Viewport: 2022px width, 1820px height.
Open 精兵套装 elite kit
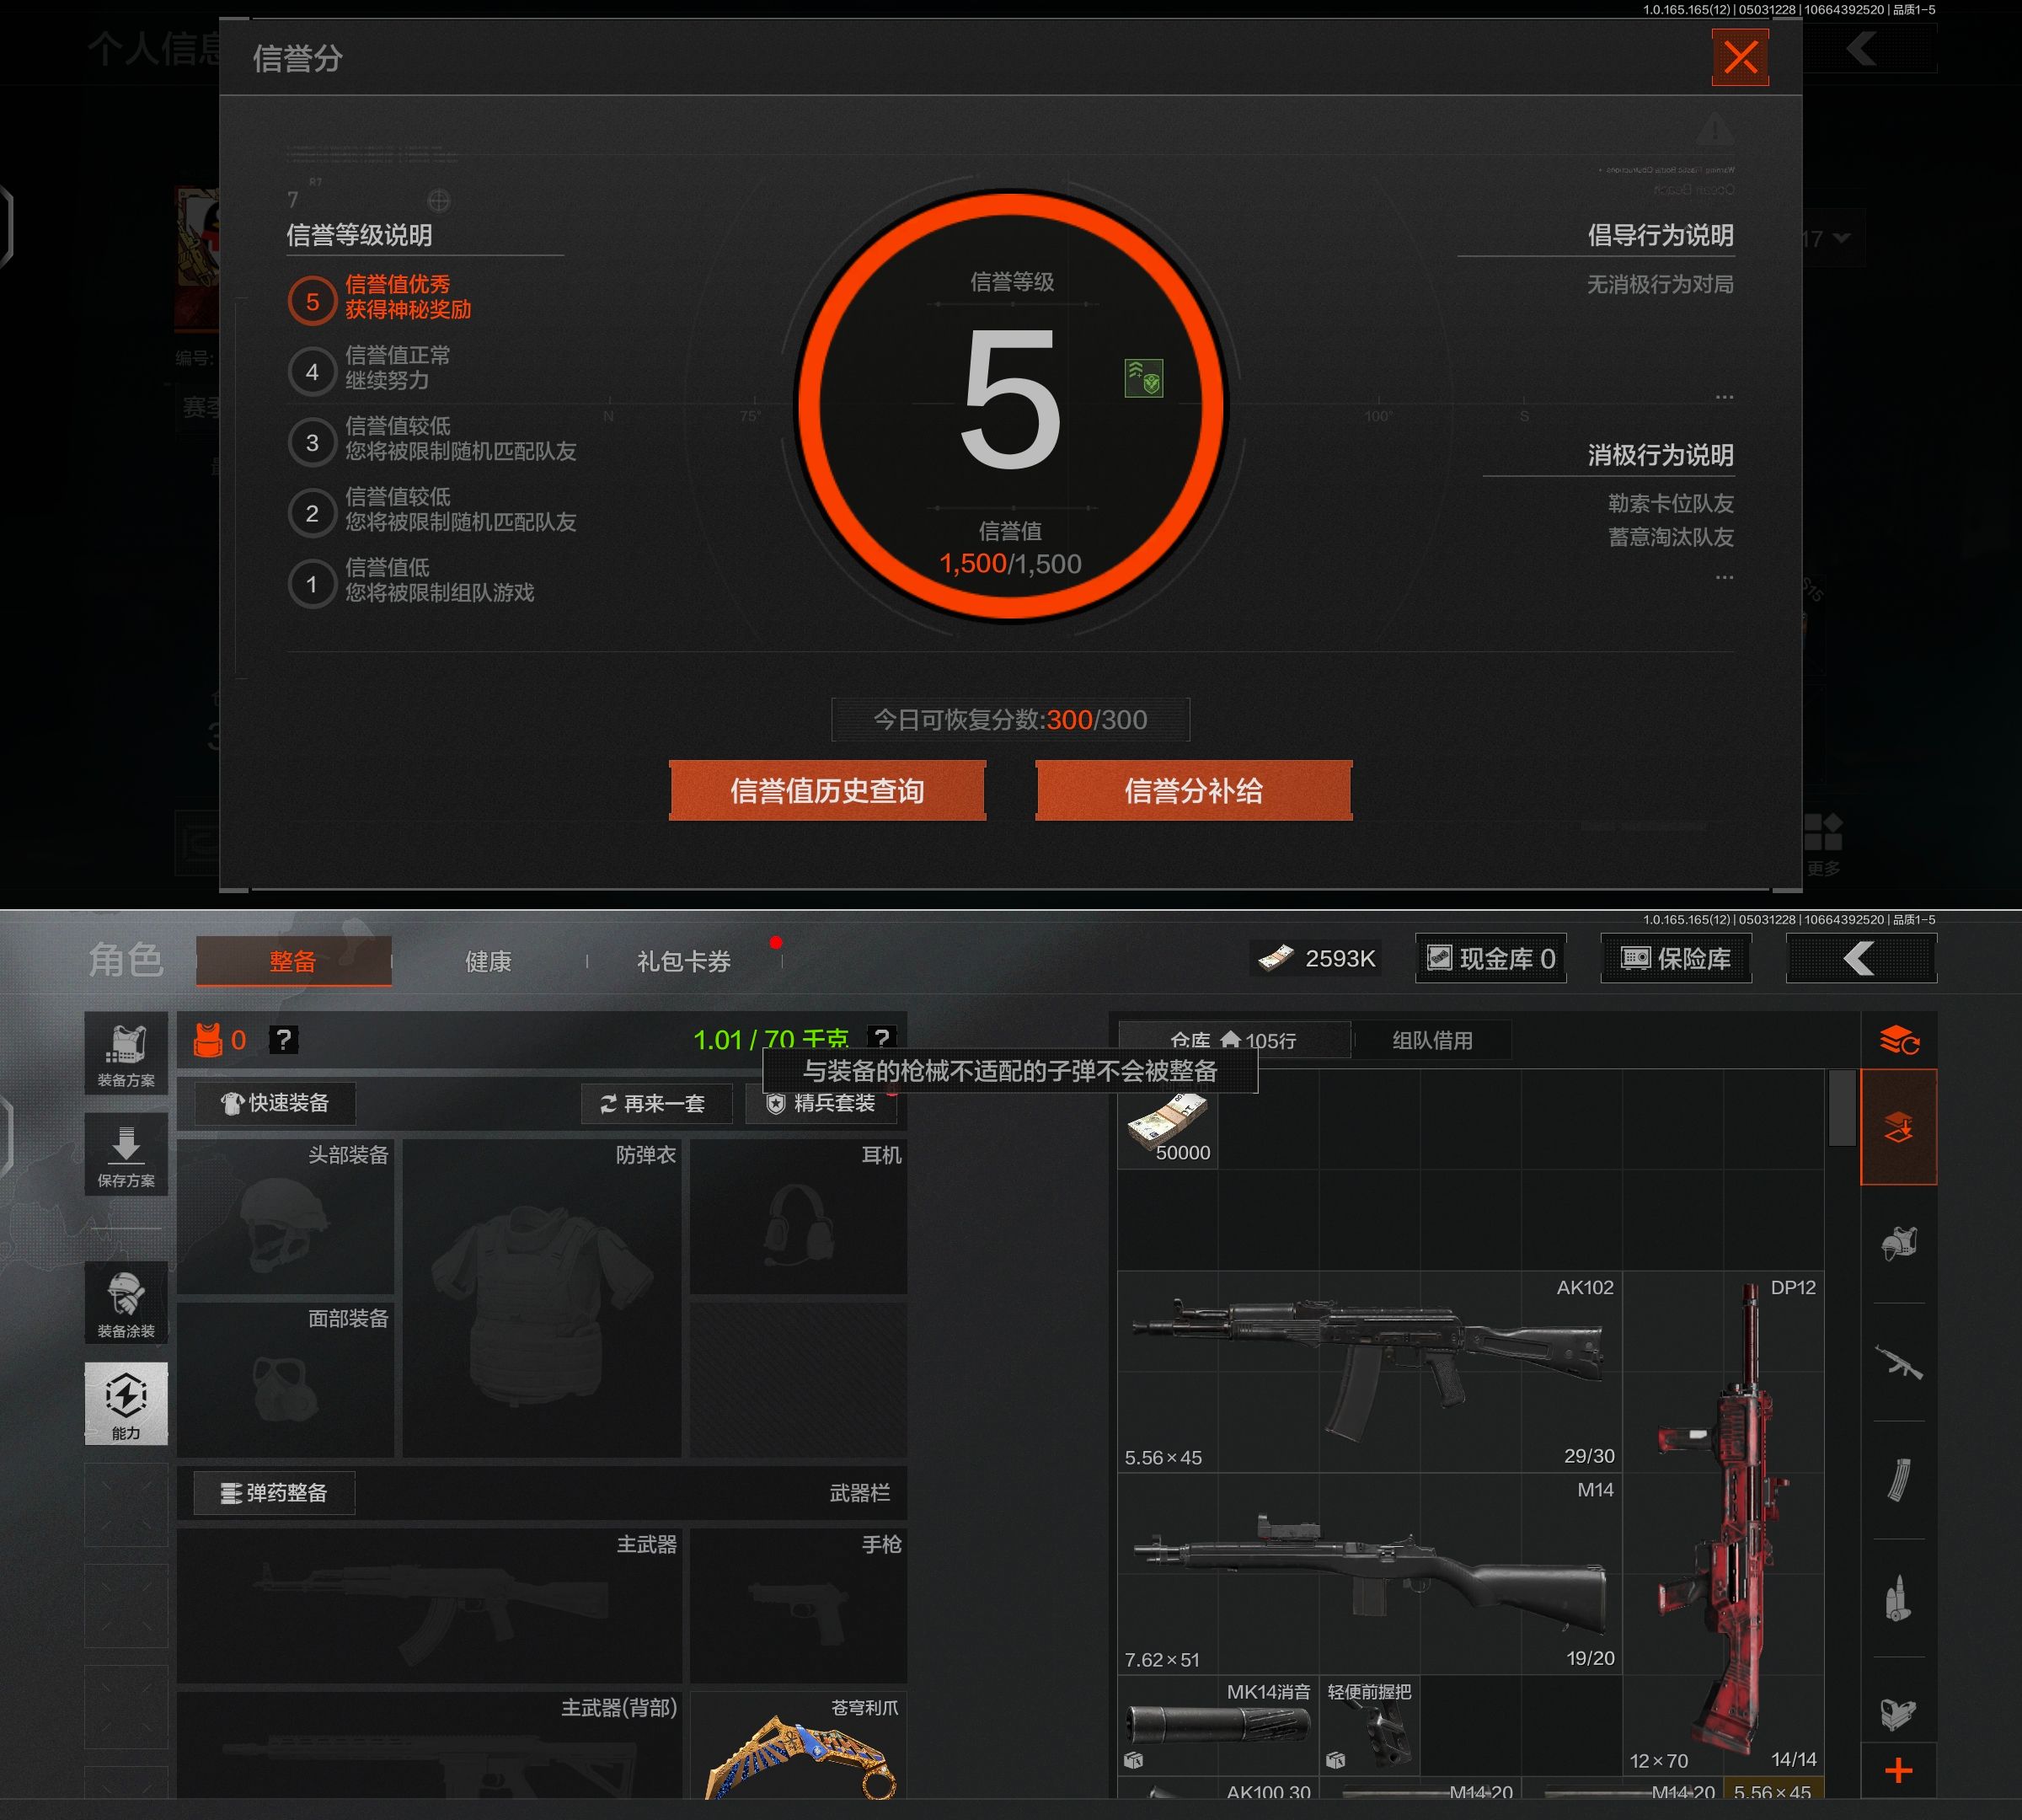(821, 1103)
